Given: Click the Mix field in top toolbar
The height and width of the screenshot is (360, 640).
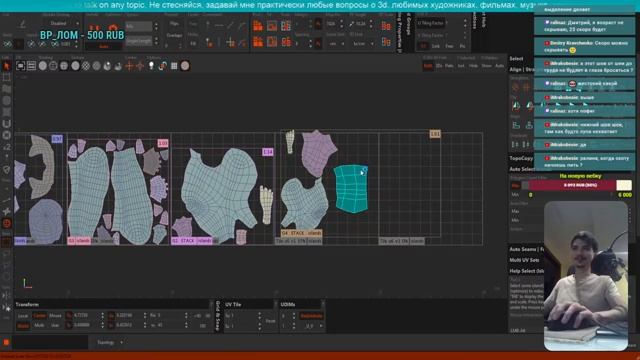Looking at the screenshot, I should point(139,26).
